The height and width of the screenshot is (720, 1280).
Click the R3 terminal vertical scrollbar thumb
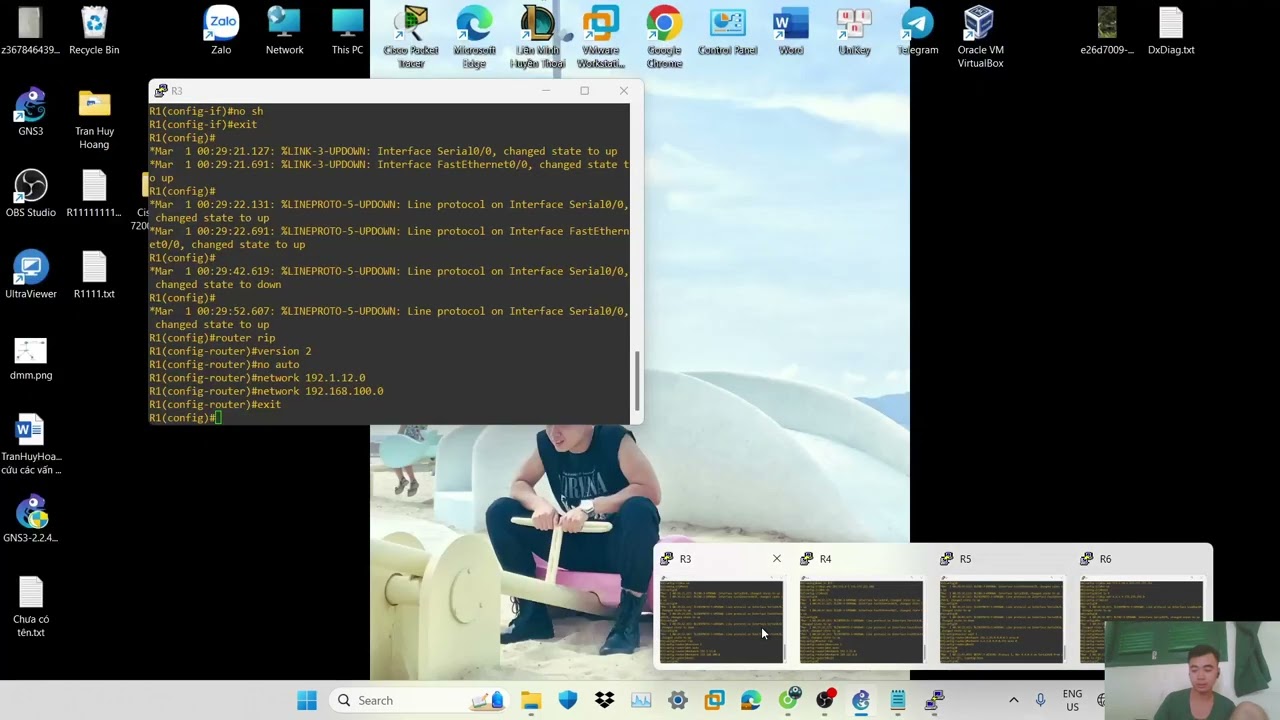pos(636,379)
